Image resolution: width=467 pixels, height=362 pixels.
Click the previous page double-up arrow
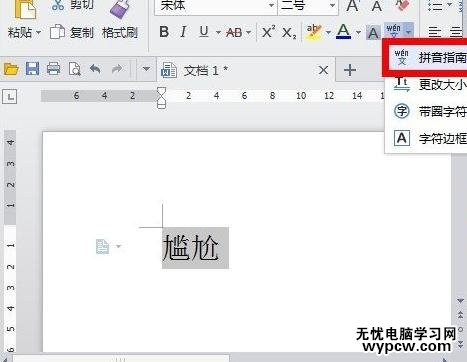pos(461,315)
